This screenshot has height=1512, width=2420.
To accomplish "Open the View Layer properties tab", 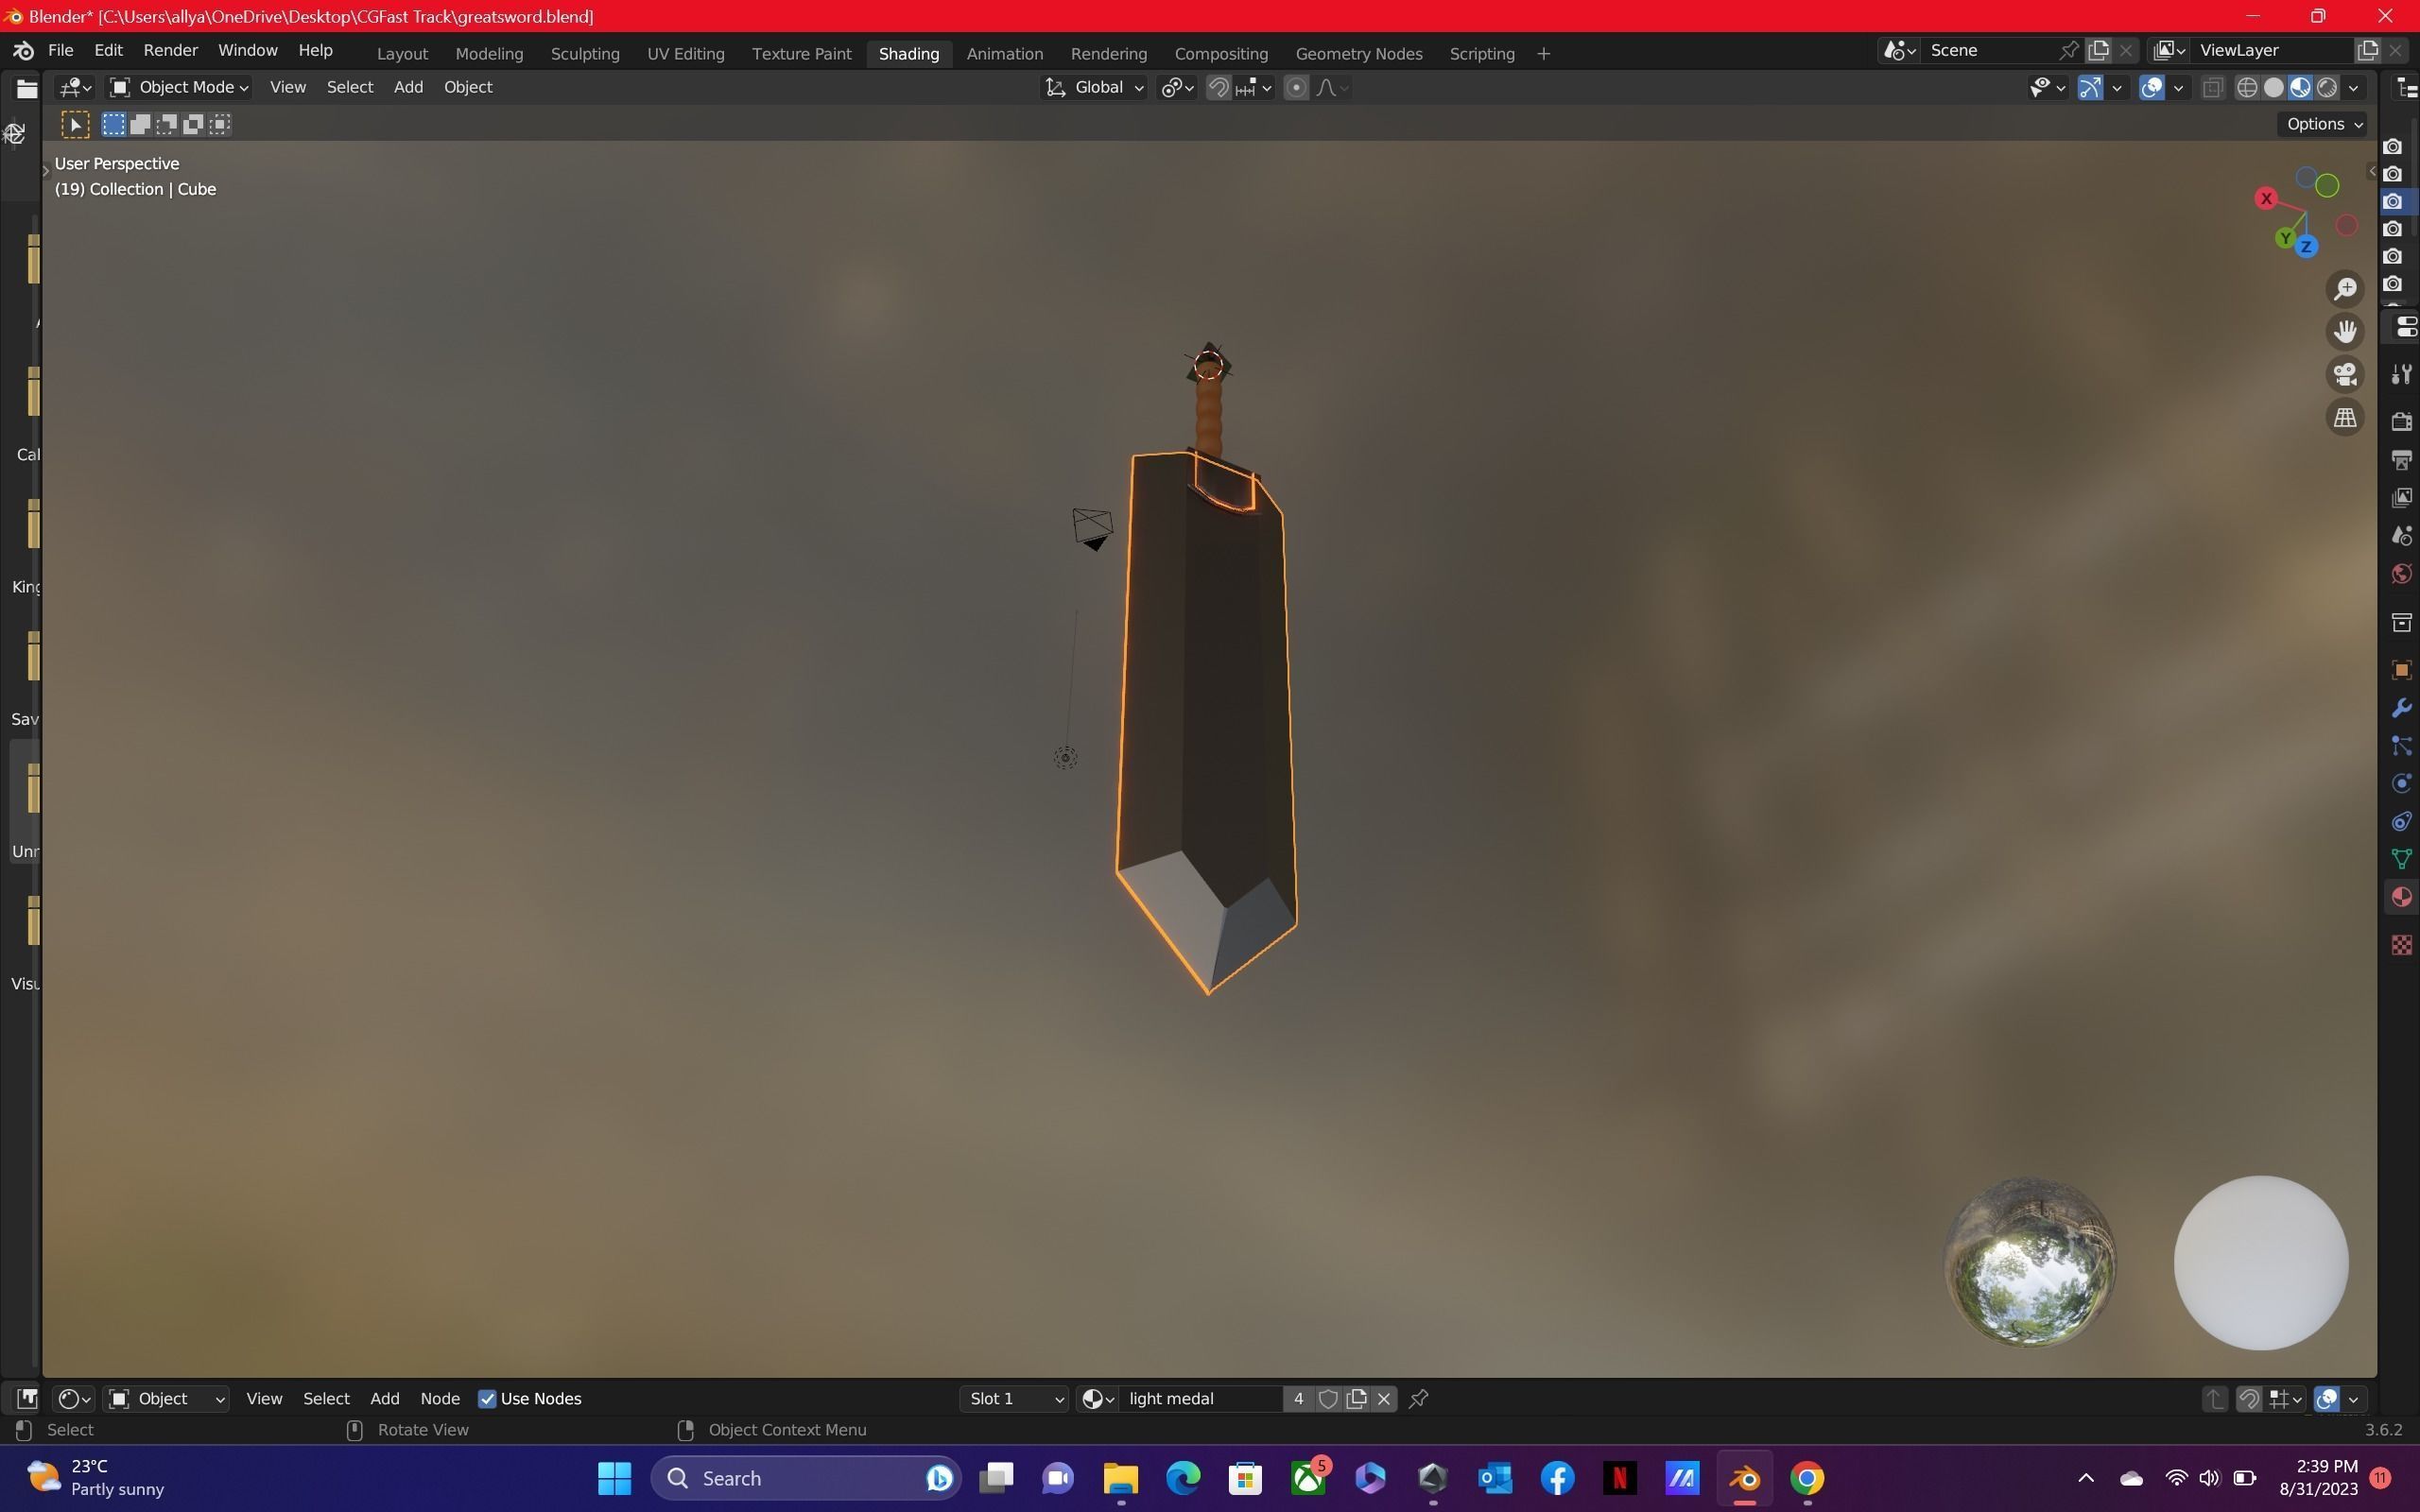I will 2401,497.
